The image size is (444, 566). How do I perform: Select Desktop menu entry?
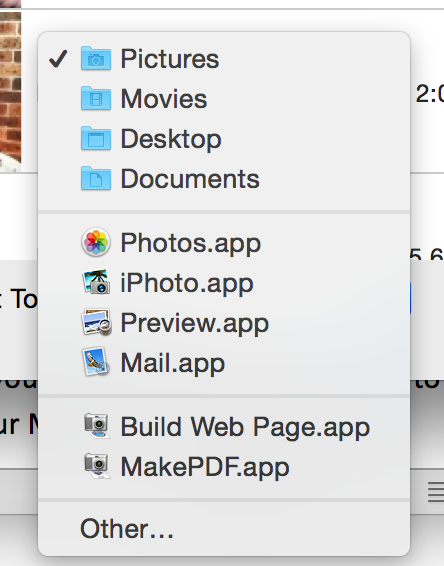click(x=224, y=139)
